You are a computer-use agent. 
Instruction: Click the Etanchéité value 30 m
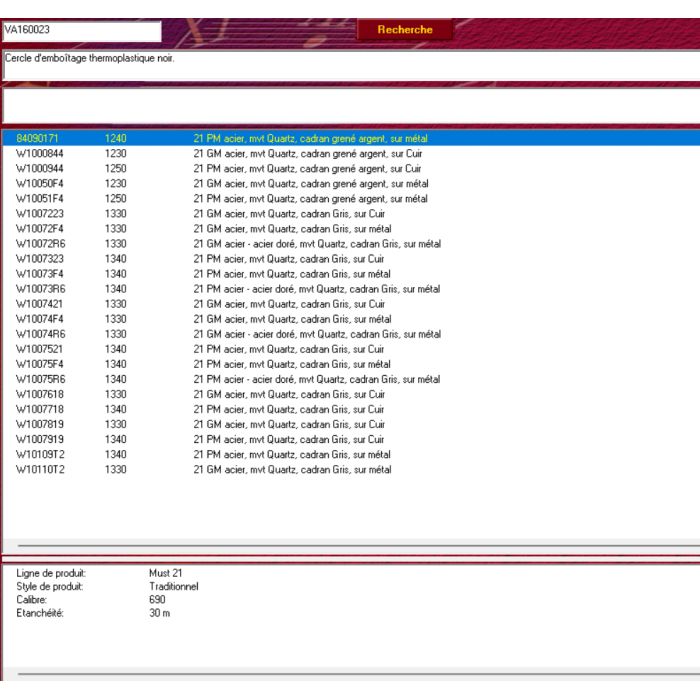[x=159, y=613]
